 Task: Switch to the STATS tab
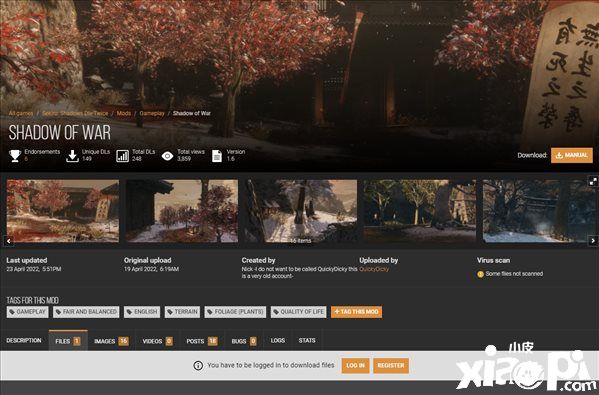tap(307, 340)
